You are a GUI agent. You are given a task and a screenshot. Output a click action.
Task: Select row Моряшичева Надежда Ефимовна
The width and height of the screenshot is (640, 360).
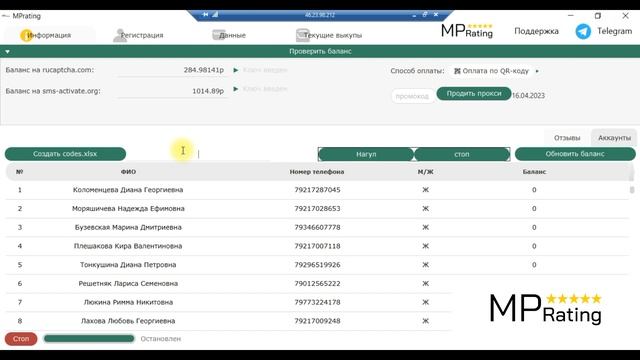coord(317,209)
